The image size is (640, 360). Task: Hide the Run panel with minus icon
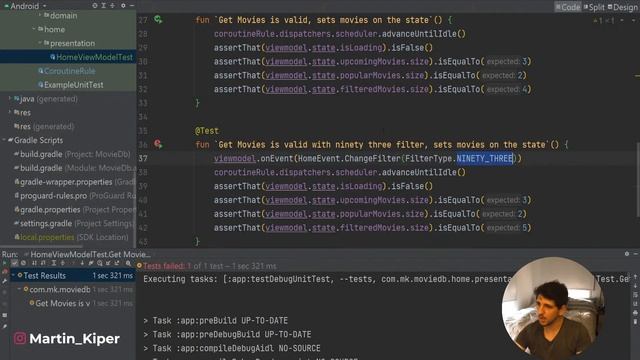(x=636, y=253)
